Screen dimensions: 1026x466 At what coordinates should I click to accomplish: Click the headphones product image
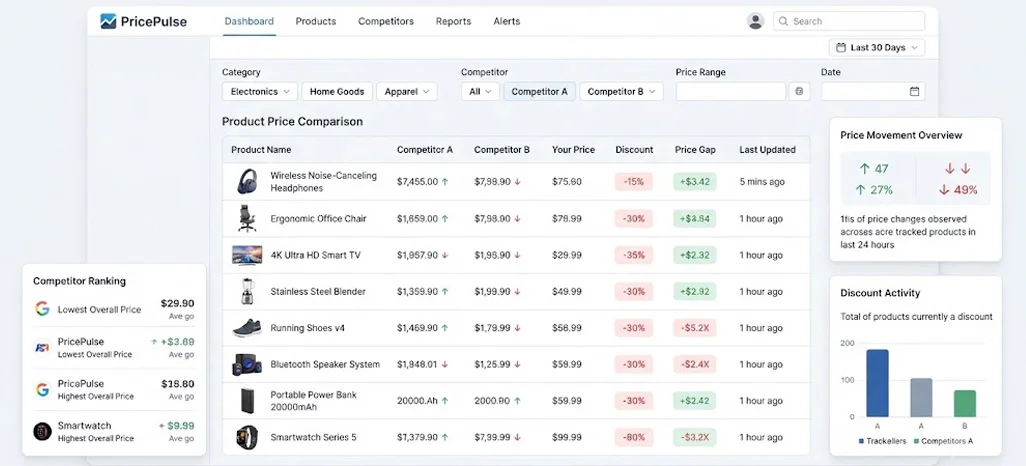(247, 182)
